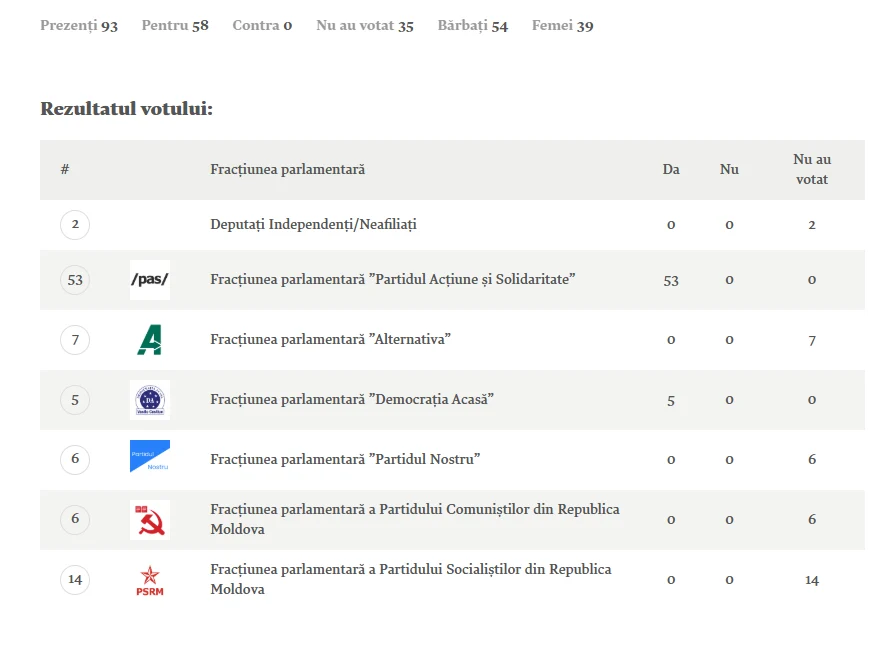
Task: Select the Pentru 58 filter
Action: [175, 26]
